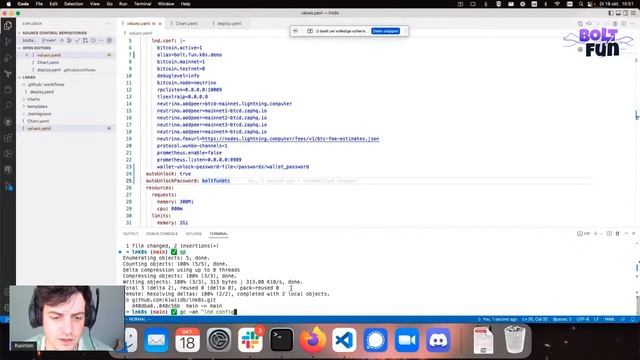This screenshot has height=360, width=640.
Task: Collapse the LNK8S folder section
Action: (x=29, y=77)
